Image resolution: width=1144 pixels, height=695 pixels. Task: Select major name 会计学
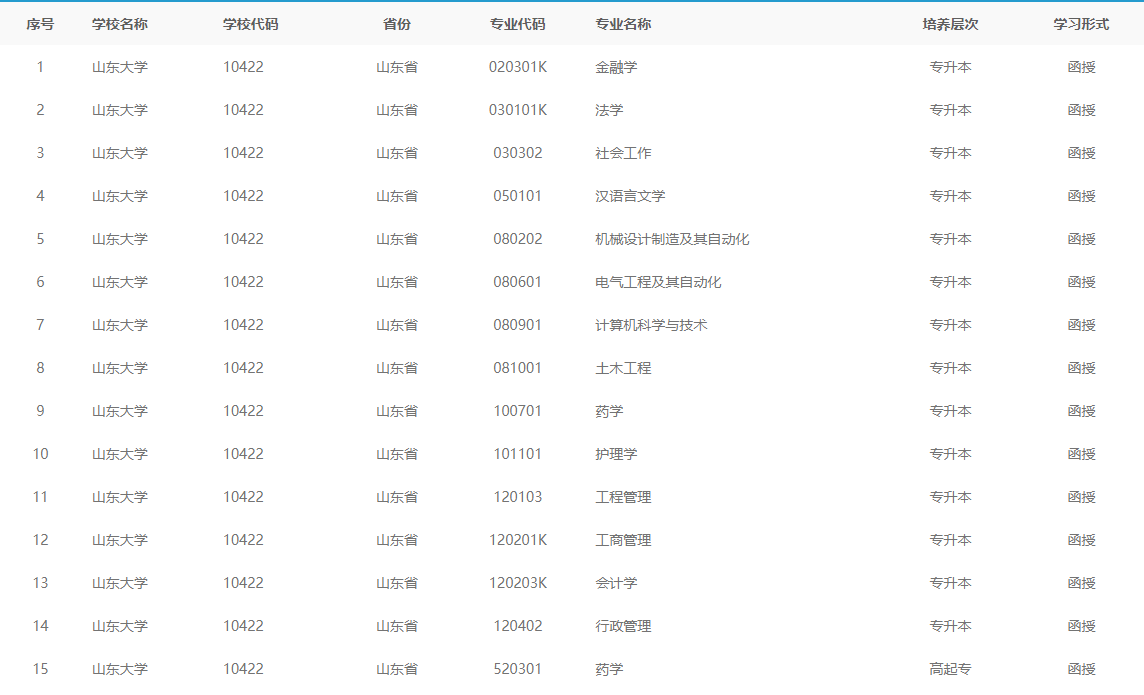(616, 583)
